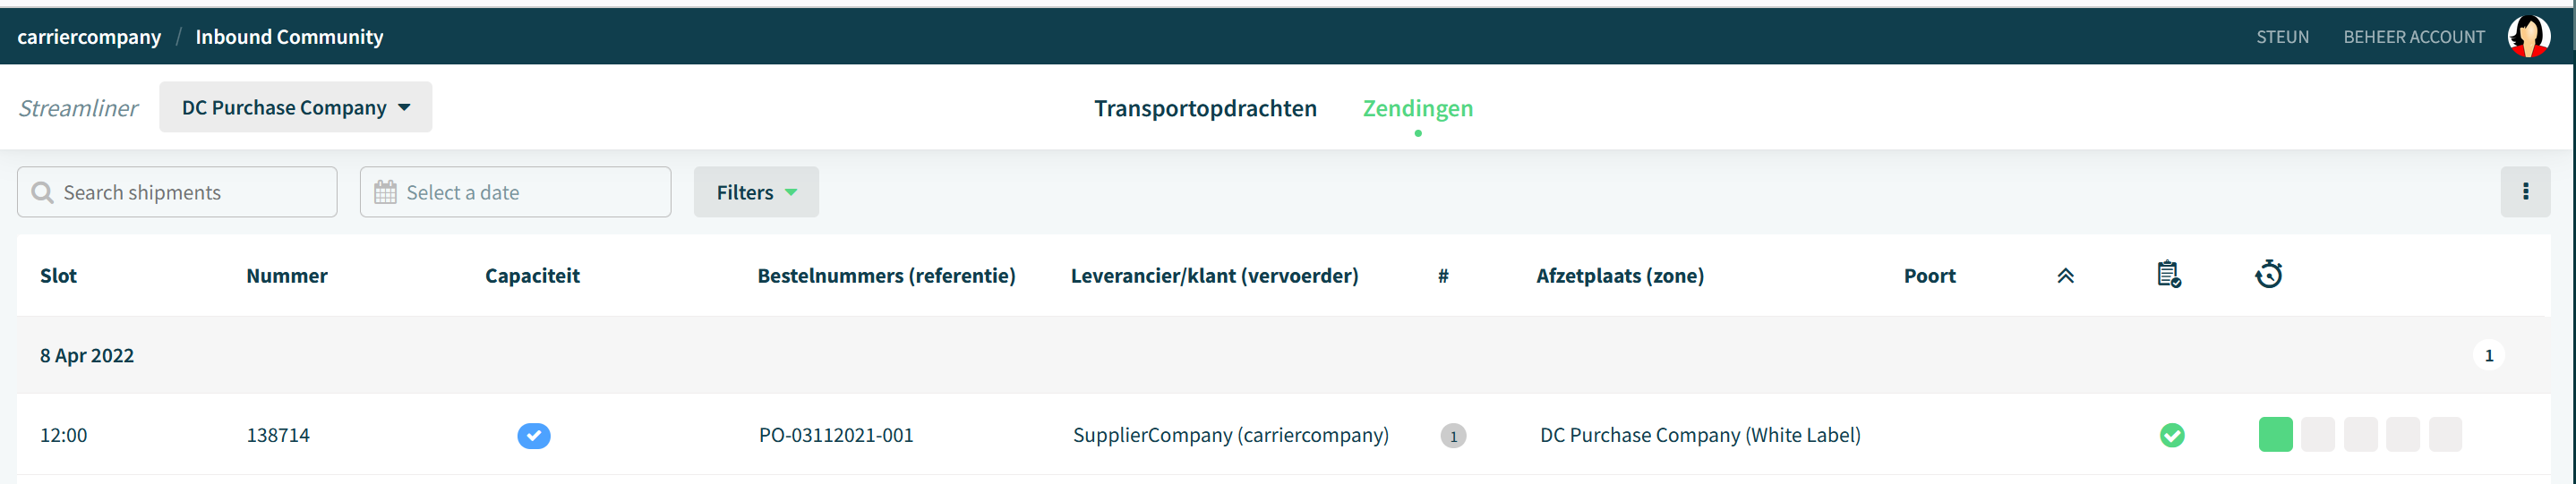Open the Filters dropdown
2576x484 pixels.
(756, 192)
